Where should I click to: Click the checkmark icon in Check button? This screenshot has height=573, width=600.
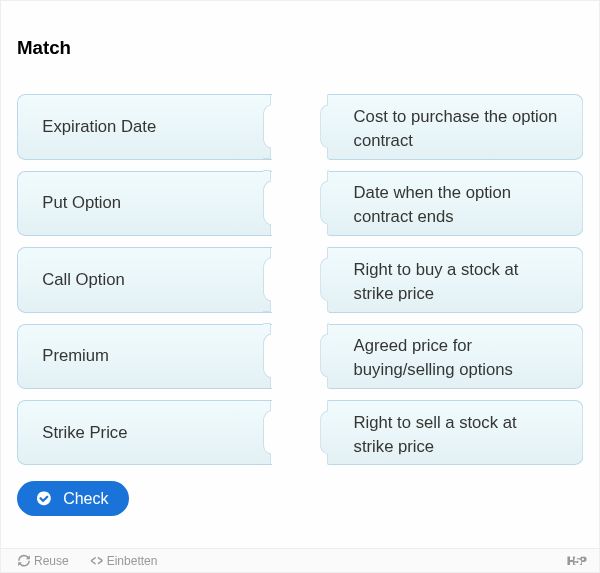tap(44, 498)
